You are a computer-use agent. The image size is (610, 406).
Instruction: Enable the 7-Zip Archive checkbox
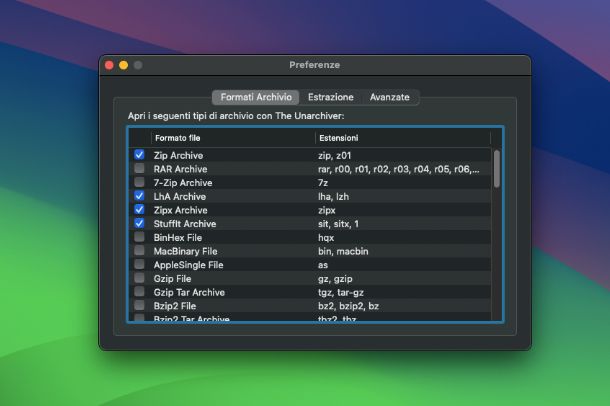(139, 182)
